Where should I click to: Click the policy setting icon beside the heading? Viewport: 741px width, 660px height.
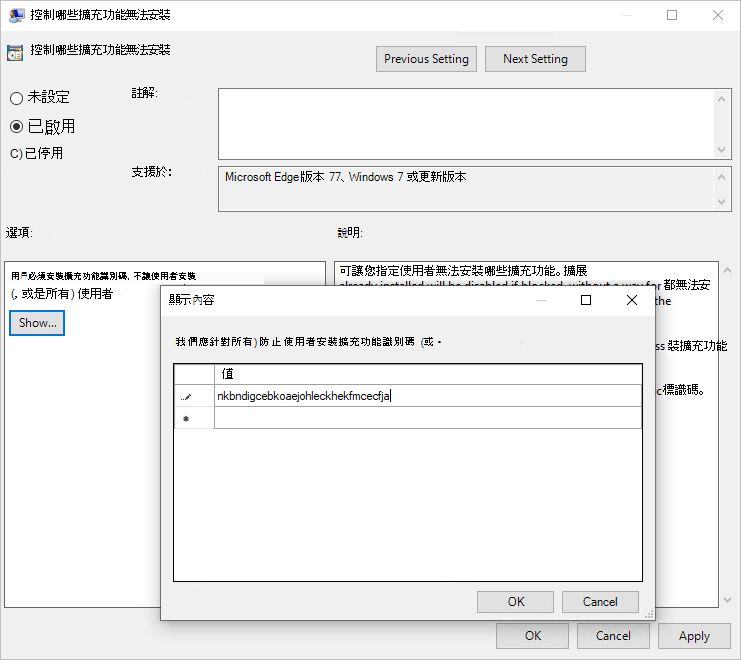click(15, 53)
